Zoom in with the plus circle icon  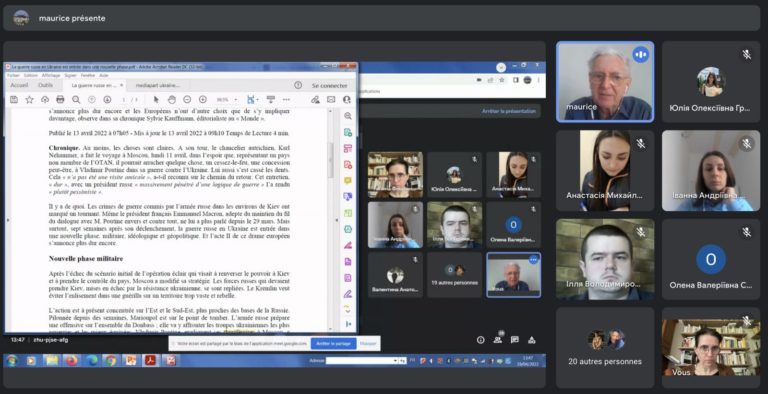203,99
